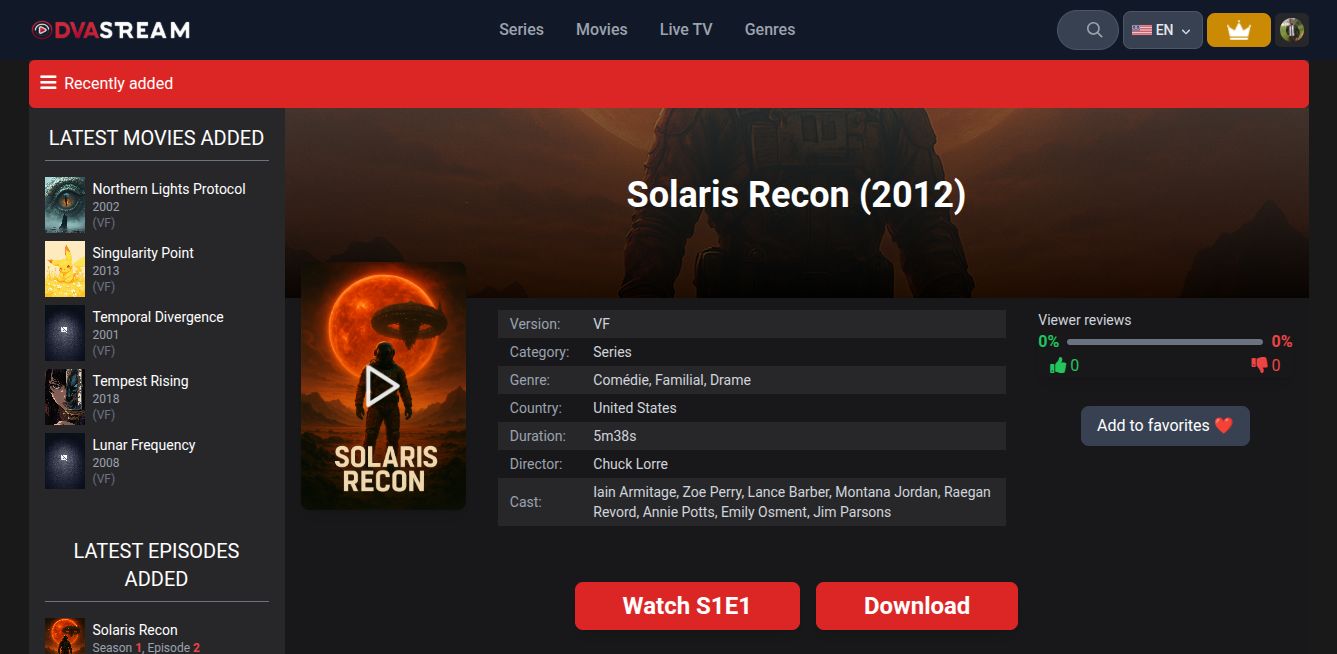
Task: Expand the Recently added bar
Action: click(x=668, y=84)
